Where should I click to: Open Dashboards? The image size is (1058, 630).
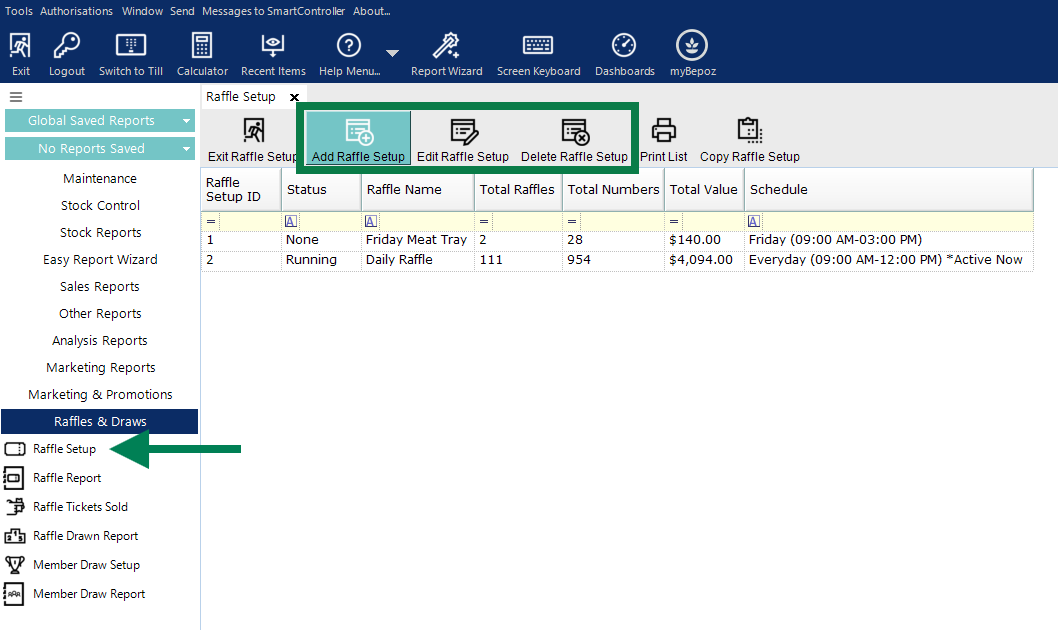[624, 53]
